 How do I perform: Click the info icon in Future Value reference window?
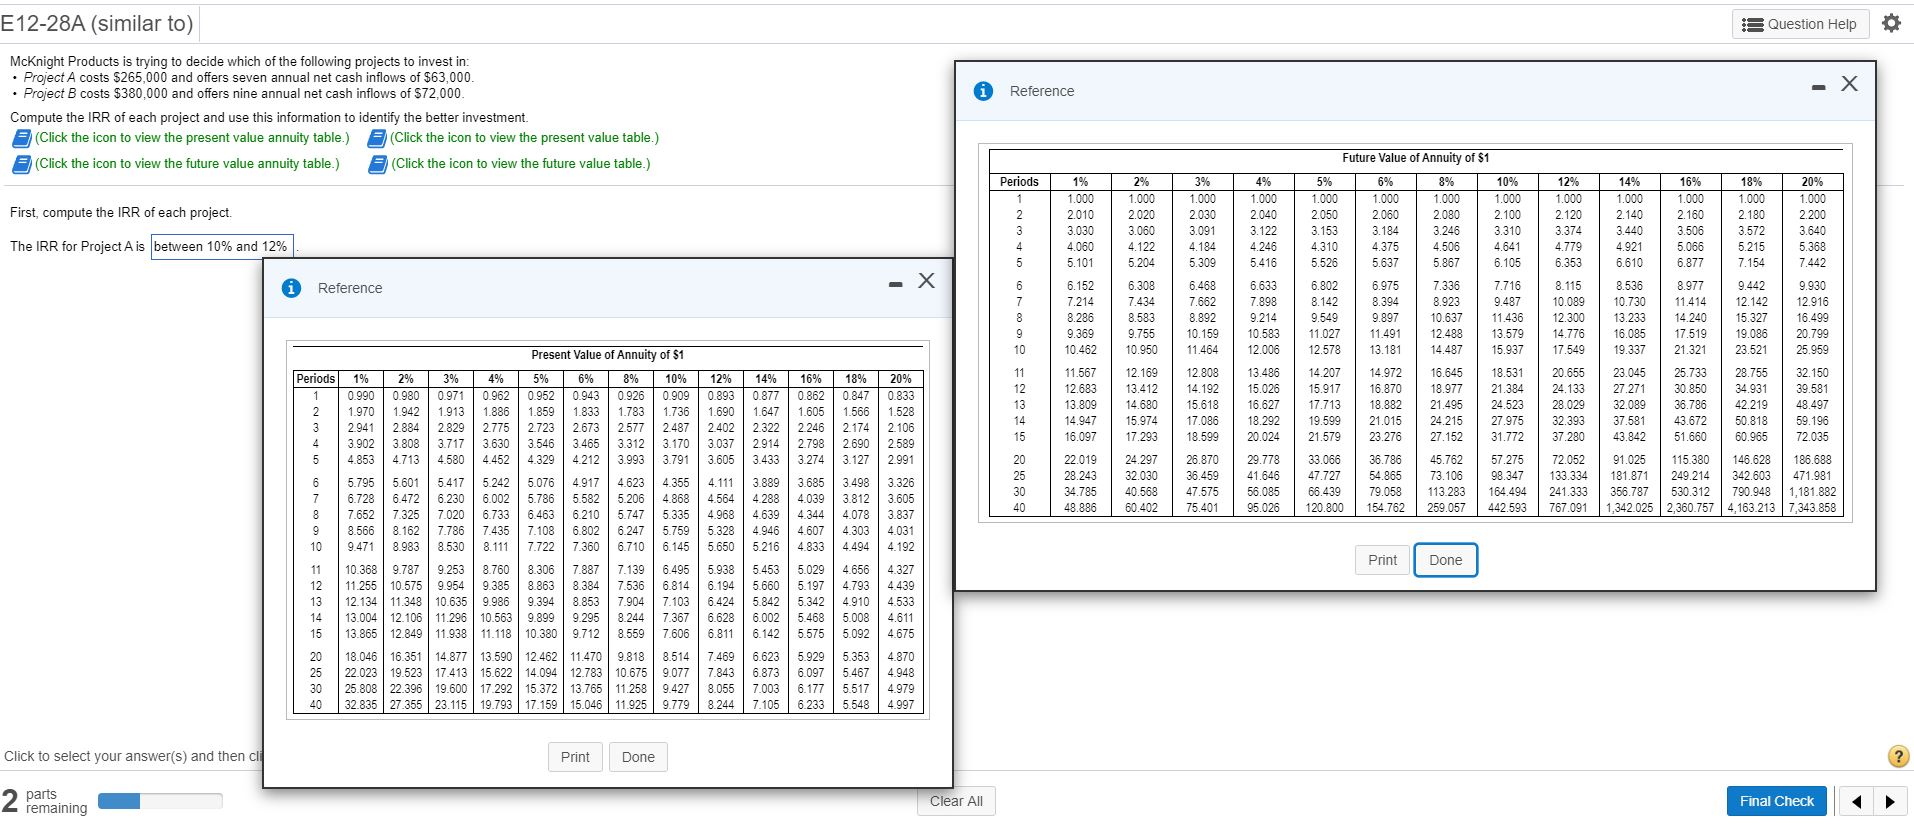click(x=984, y=91)
